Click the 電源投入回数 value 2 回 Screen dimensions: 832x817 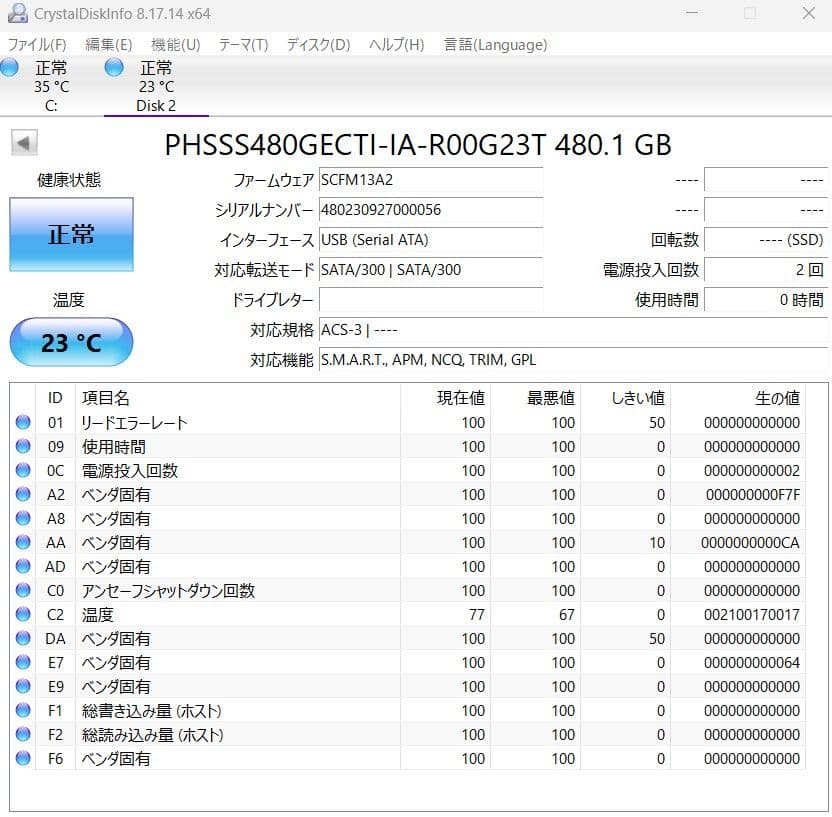(766, 270)
